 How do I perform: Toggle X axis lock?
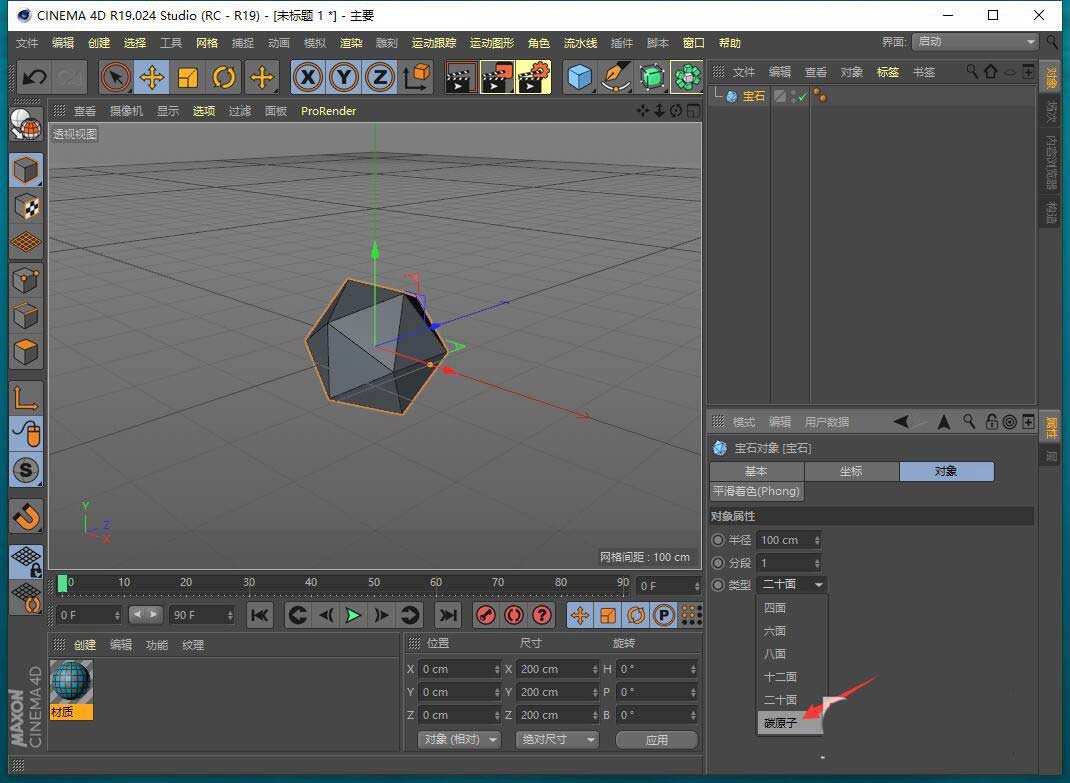308,77
